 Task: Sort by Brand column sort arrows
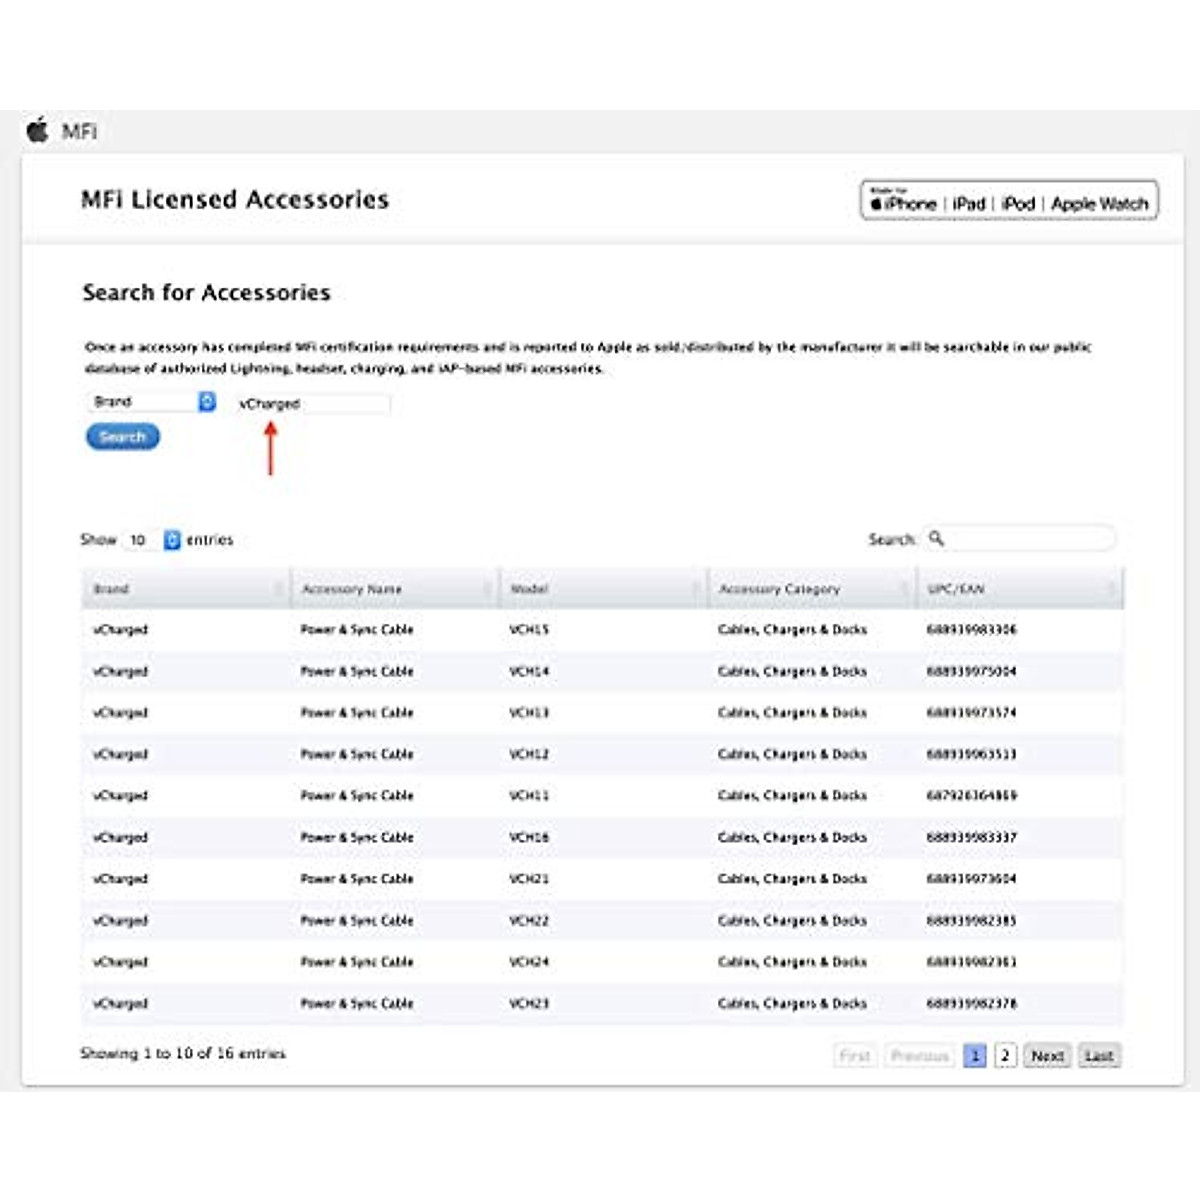278,590
